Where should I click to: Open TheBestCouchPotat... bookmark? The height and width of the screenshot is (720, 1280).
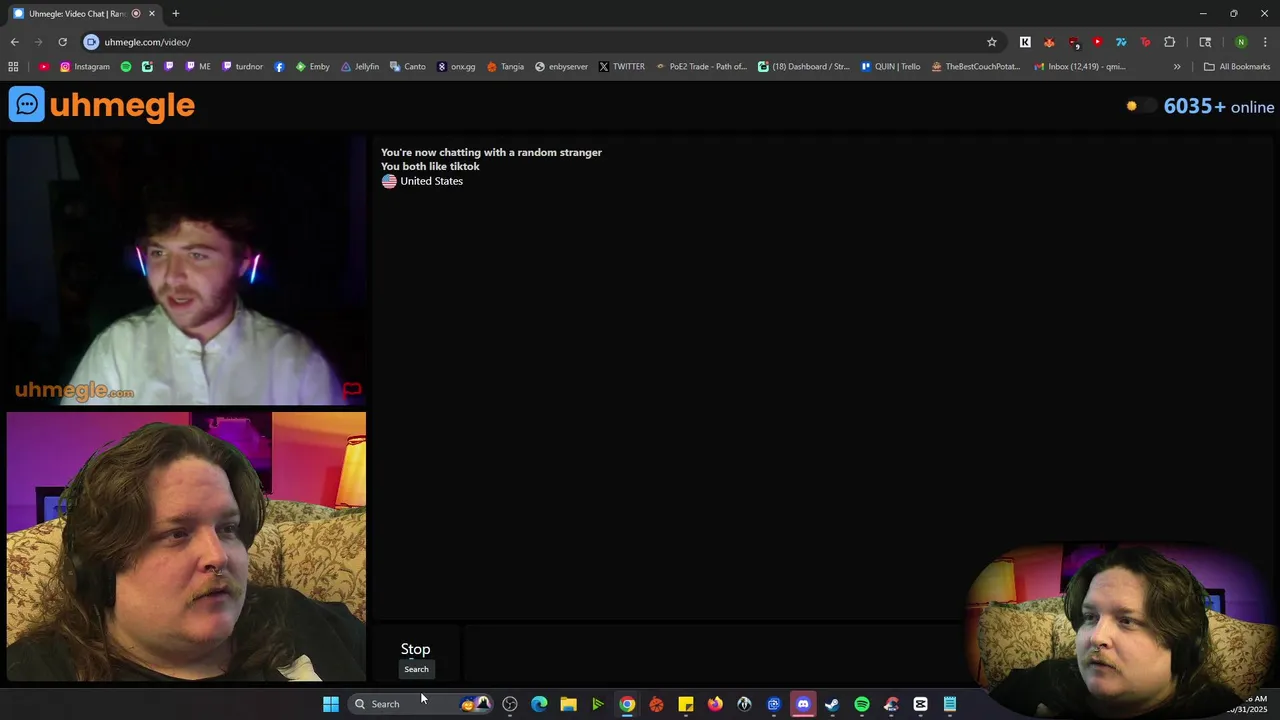pyautogui.click(x=975, y=67)
